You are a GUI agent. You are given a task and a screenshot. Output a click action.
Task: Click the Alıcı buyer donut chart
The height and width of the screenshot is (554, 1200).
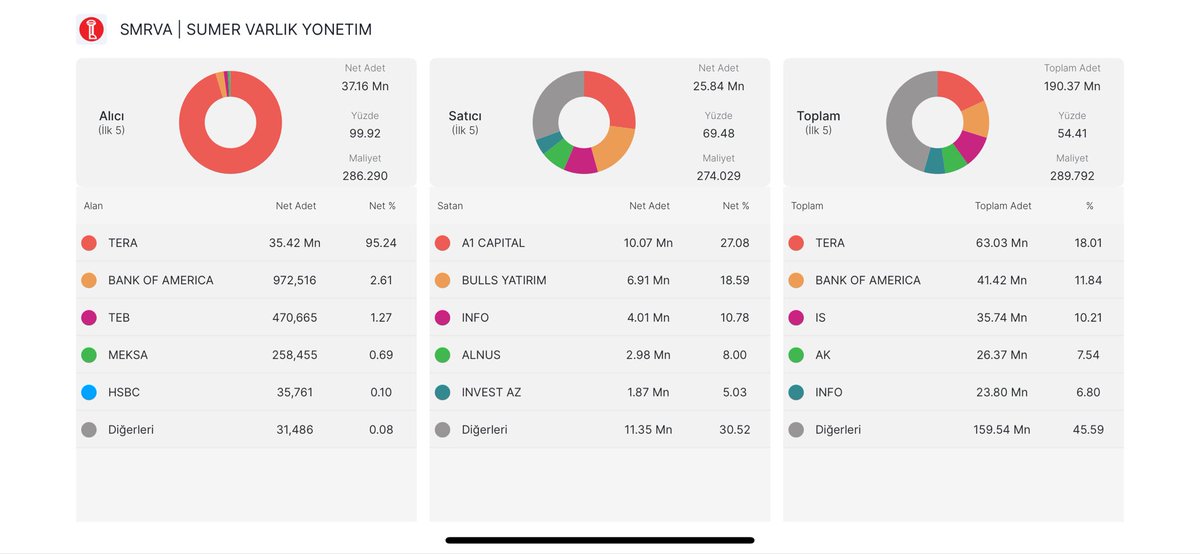tap(230, 123)
